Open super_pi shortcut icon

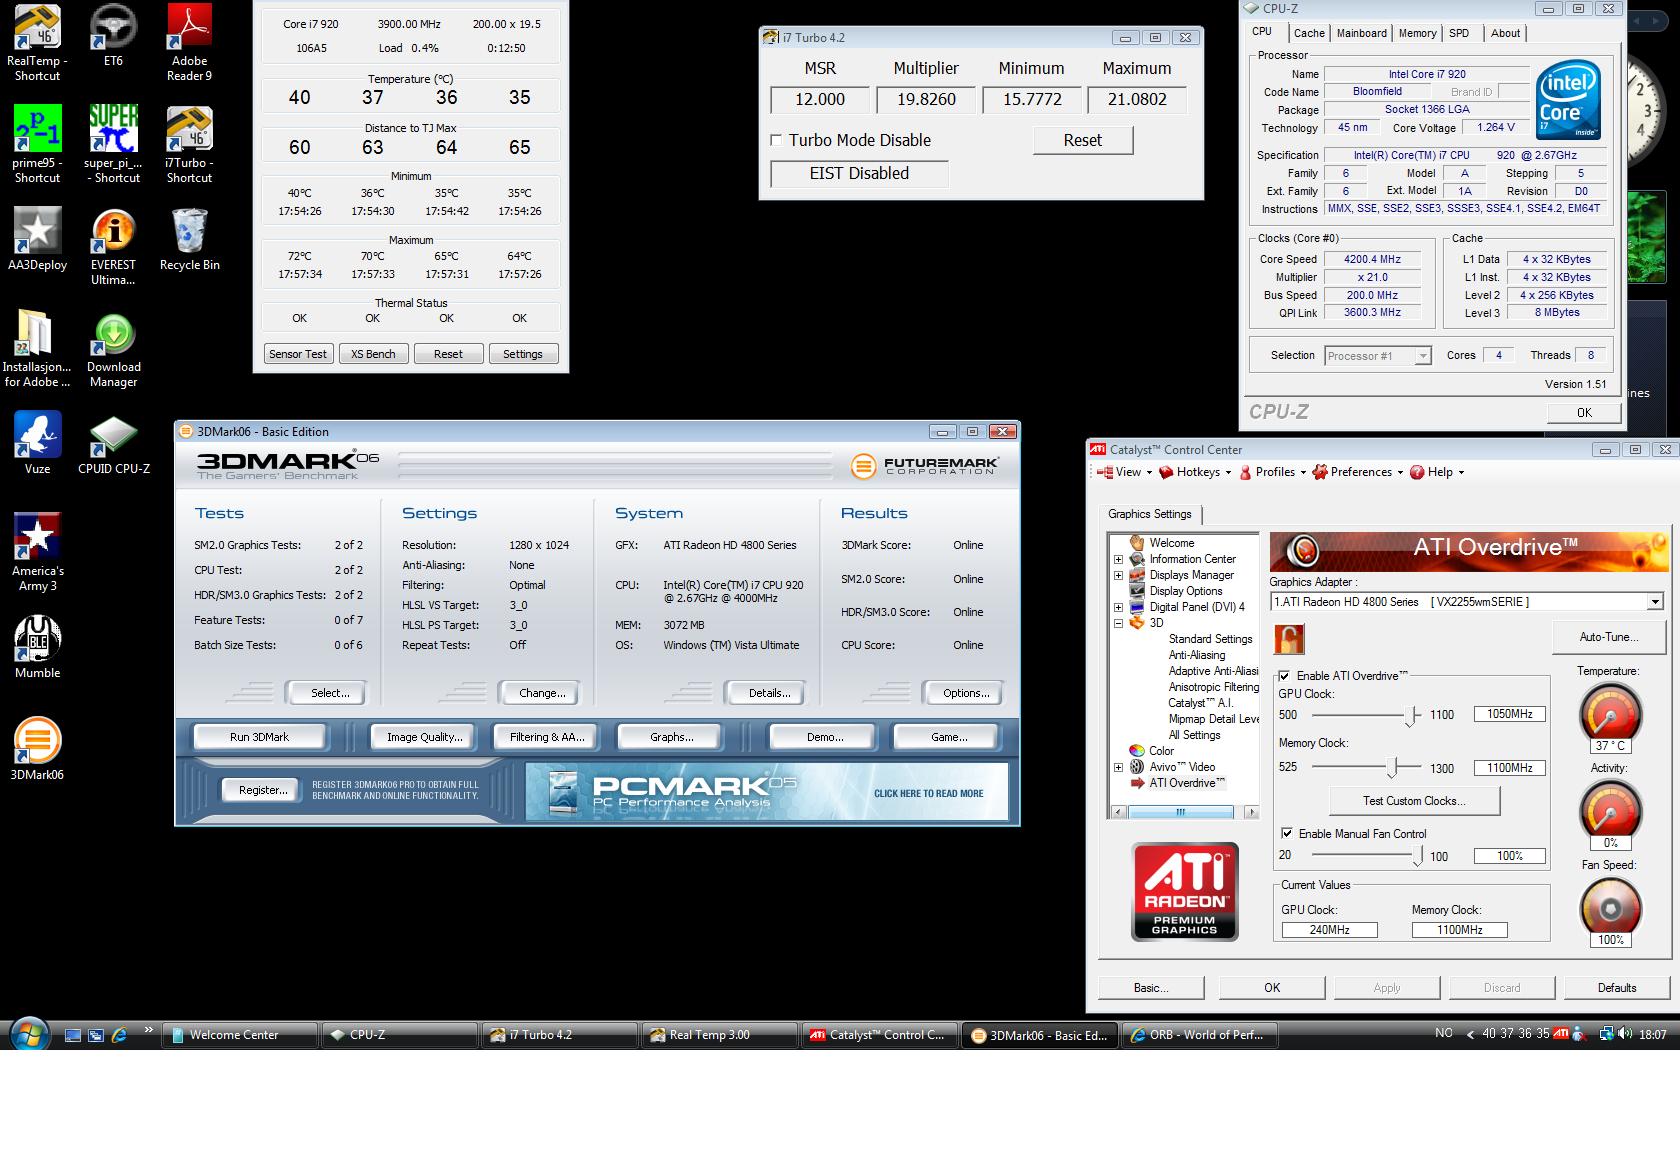click(x=113, y=144)
